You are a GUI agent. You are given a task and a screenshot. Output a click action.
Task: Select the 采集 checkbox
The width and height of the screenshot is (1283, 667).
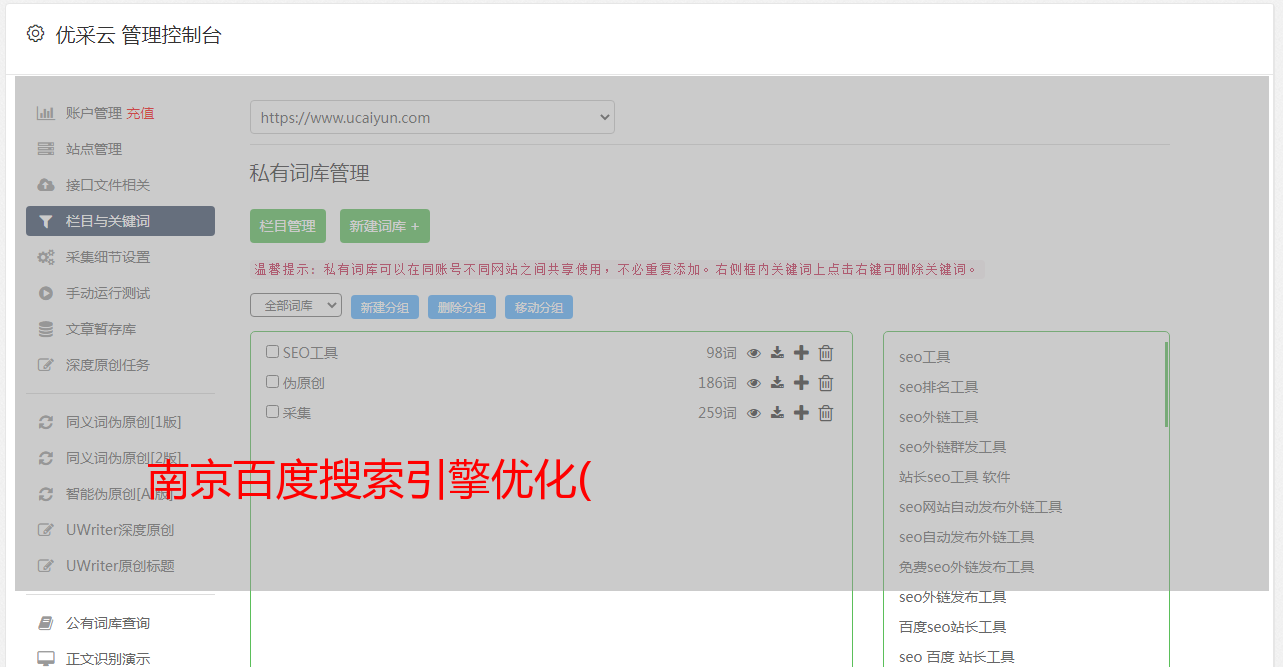[x=272, y=412]
